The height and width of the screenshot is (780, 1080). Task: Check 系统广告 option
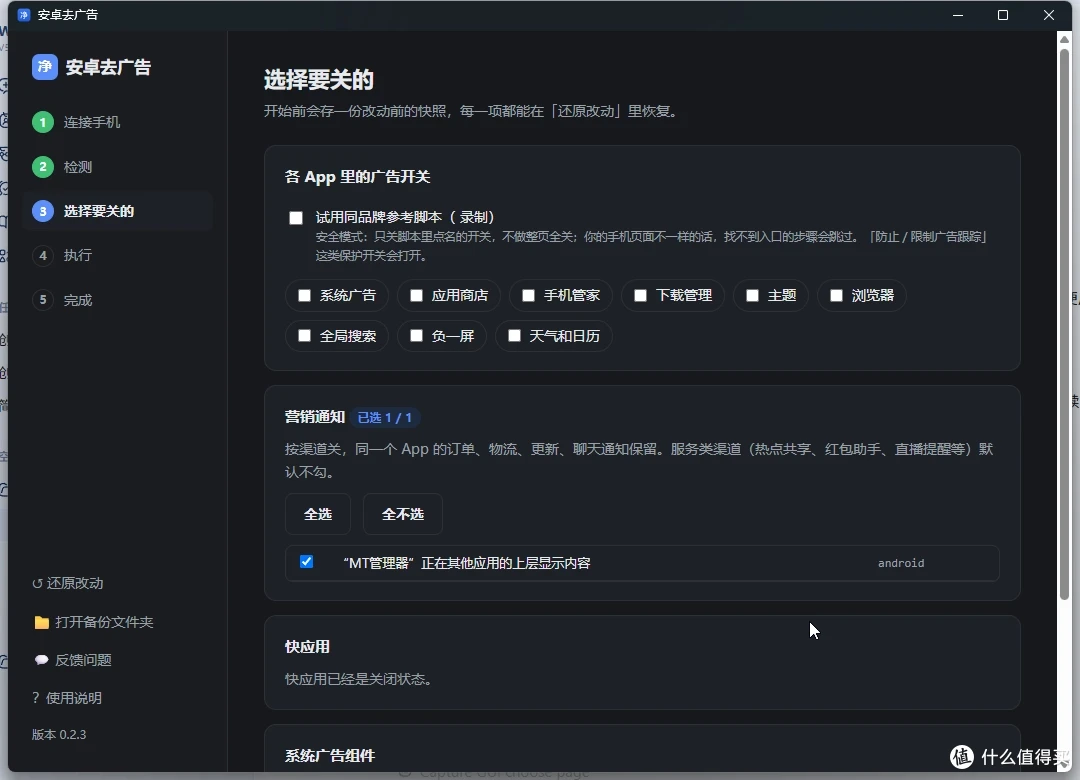pos(304,296)
